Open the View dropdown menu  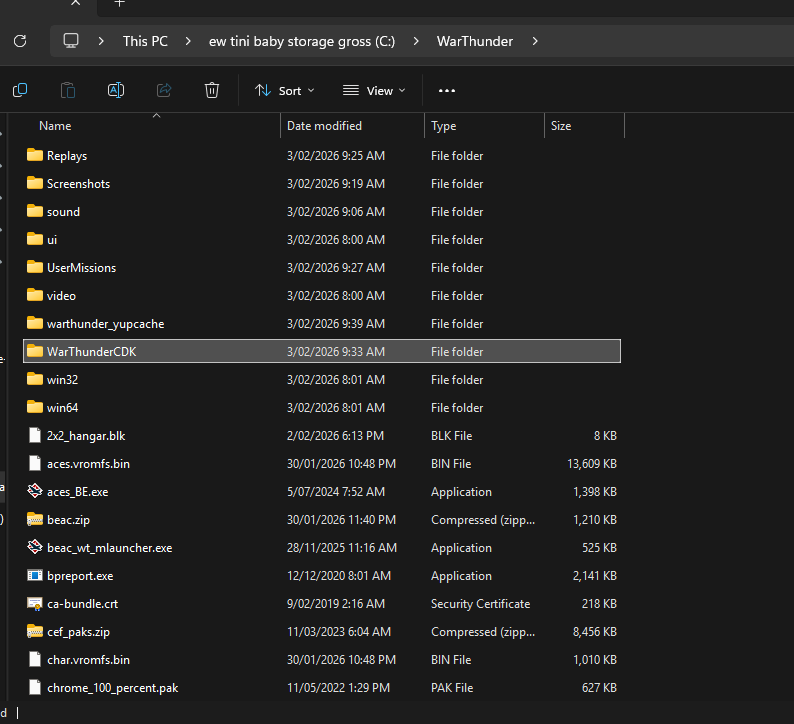pos(374,90)
